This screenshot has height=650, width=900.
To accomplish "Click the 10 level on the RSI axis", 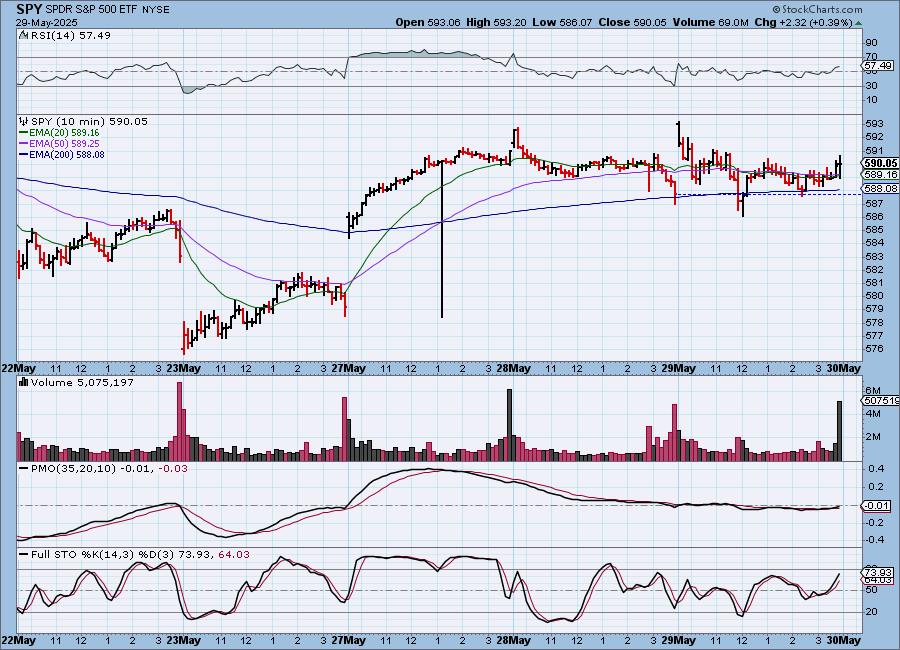I will [x=871, y=99].
